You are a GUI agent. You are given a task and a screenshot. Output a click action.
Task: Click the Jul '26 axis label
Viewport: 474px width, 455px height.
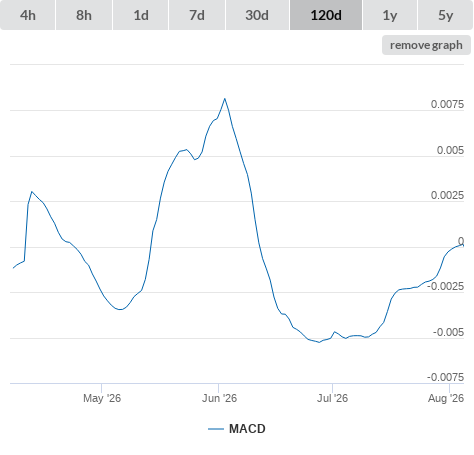pos(332,398)
